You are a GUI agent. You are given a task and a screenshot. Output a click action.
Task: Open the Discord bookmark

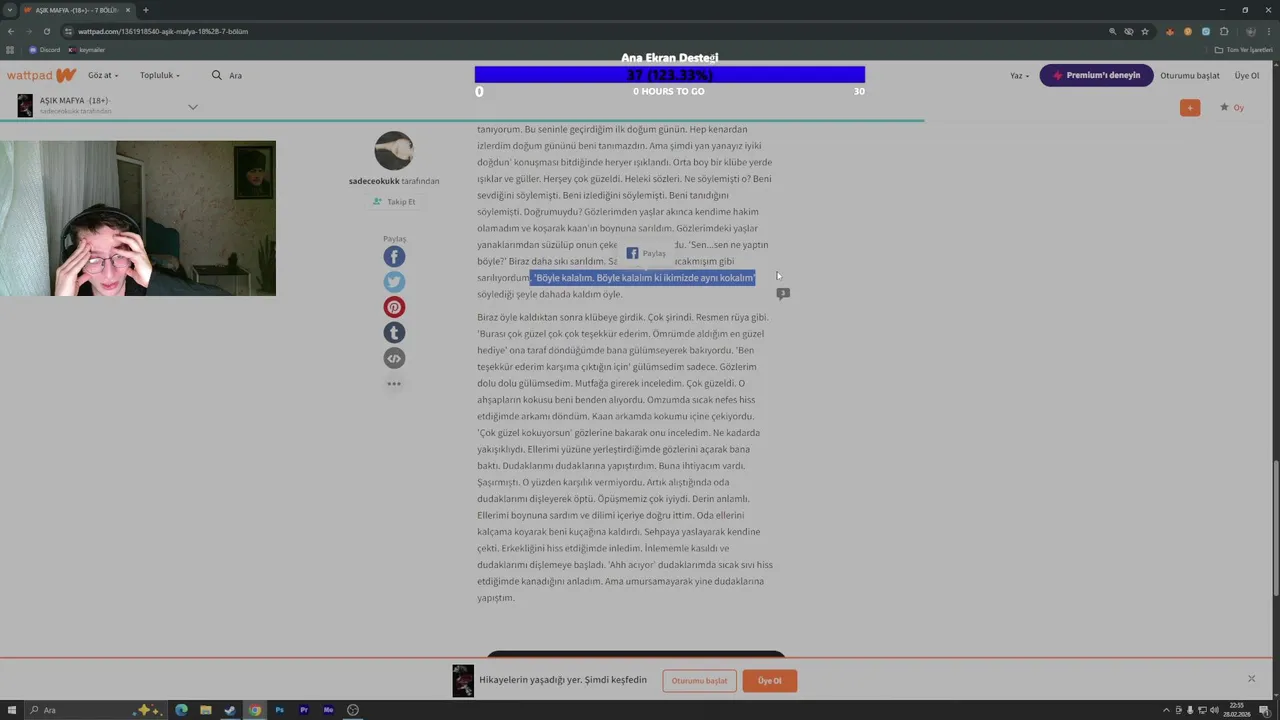tap(44, 49)
